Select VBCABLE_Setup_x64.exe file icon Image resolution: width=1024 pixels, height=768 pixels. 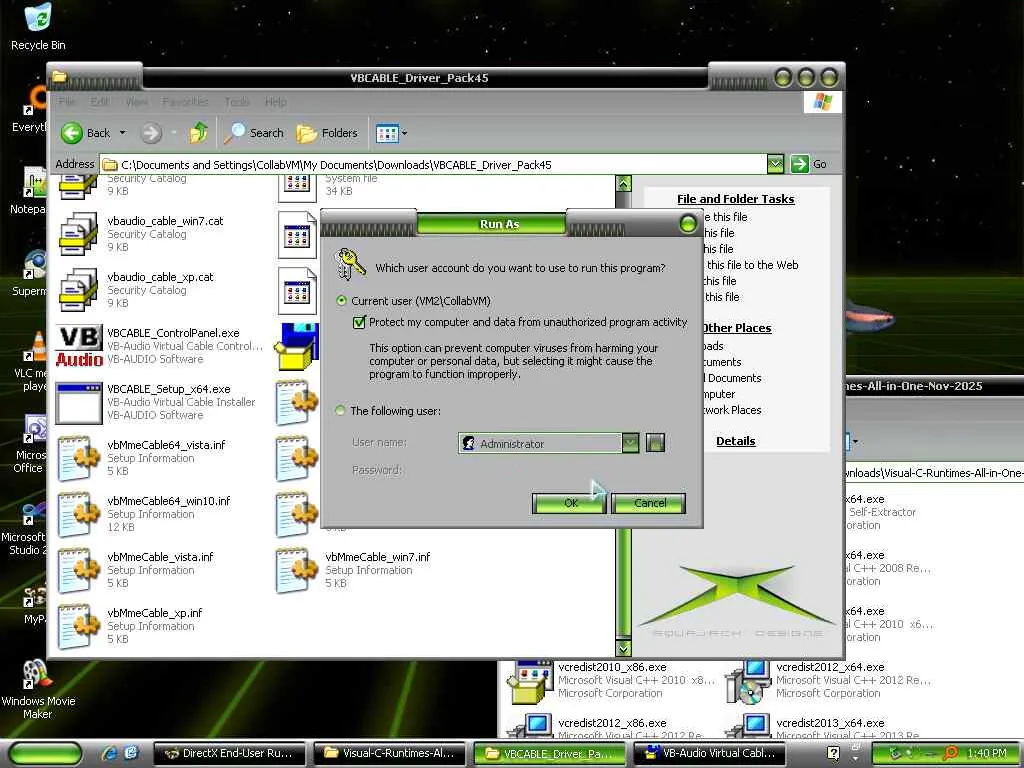pos(79,402)
